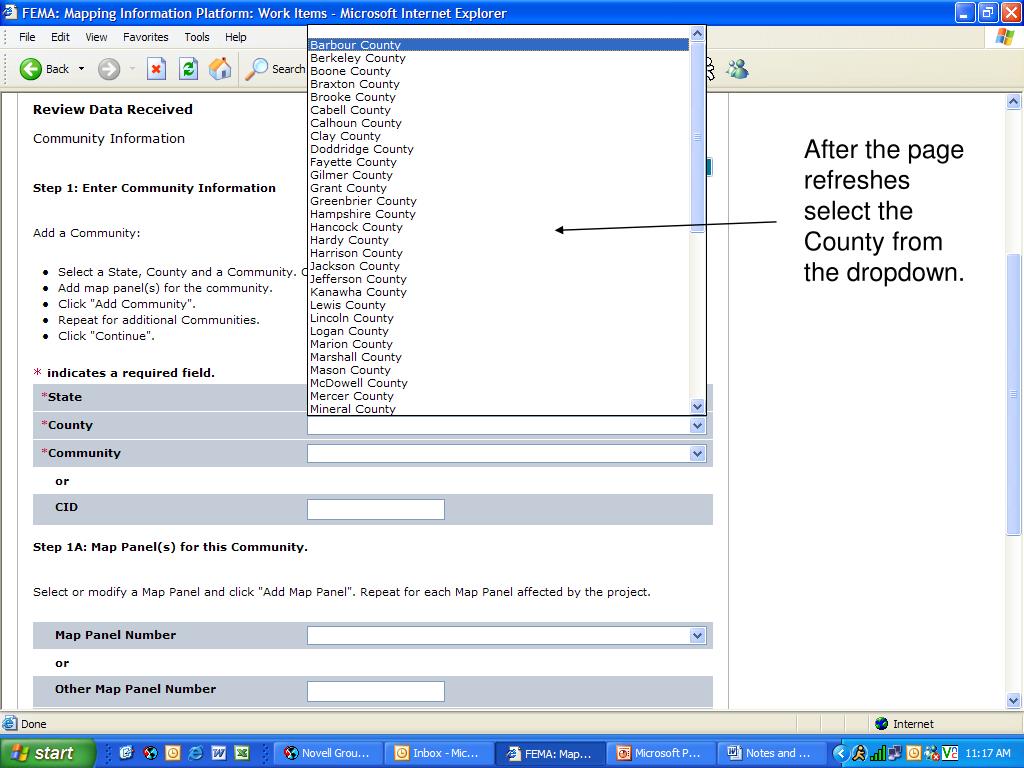Stop loading with the Stop icon
The width and height of the screenshot is (1024, 768).
coord(156,69)
